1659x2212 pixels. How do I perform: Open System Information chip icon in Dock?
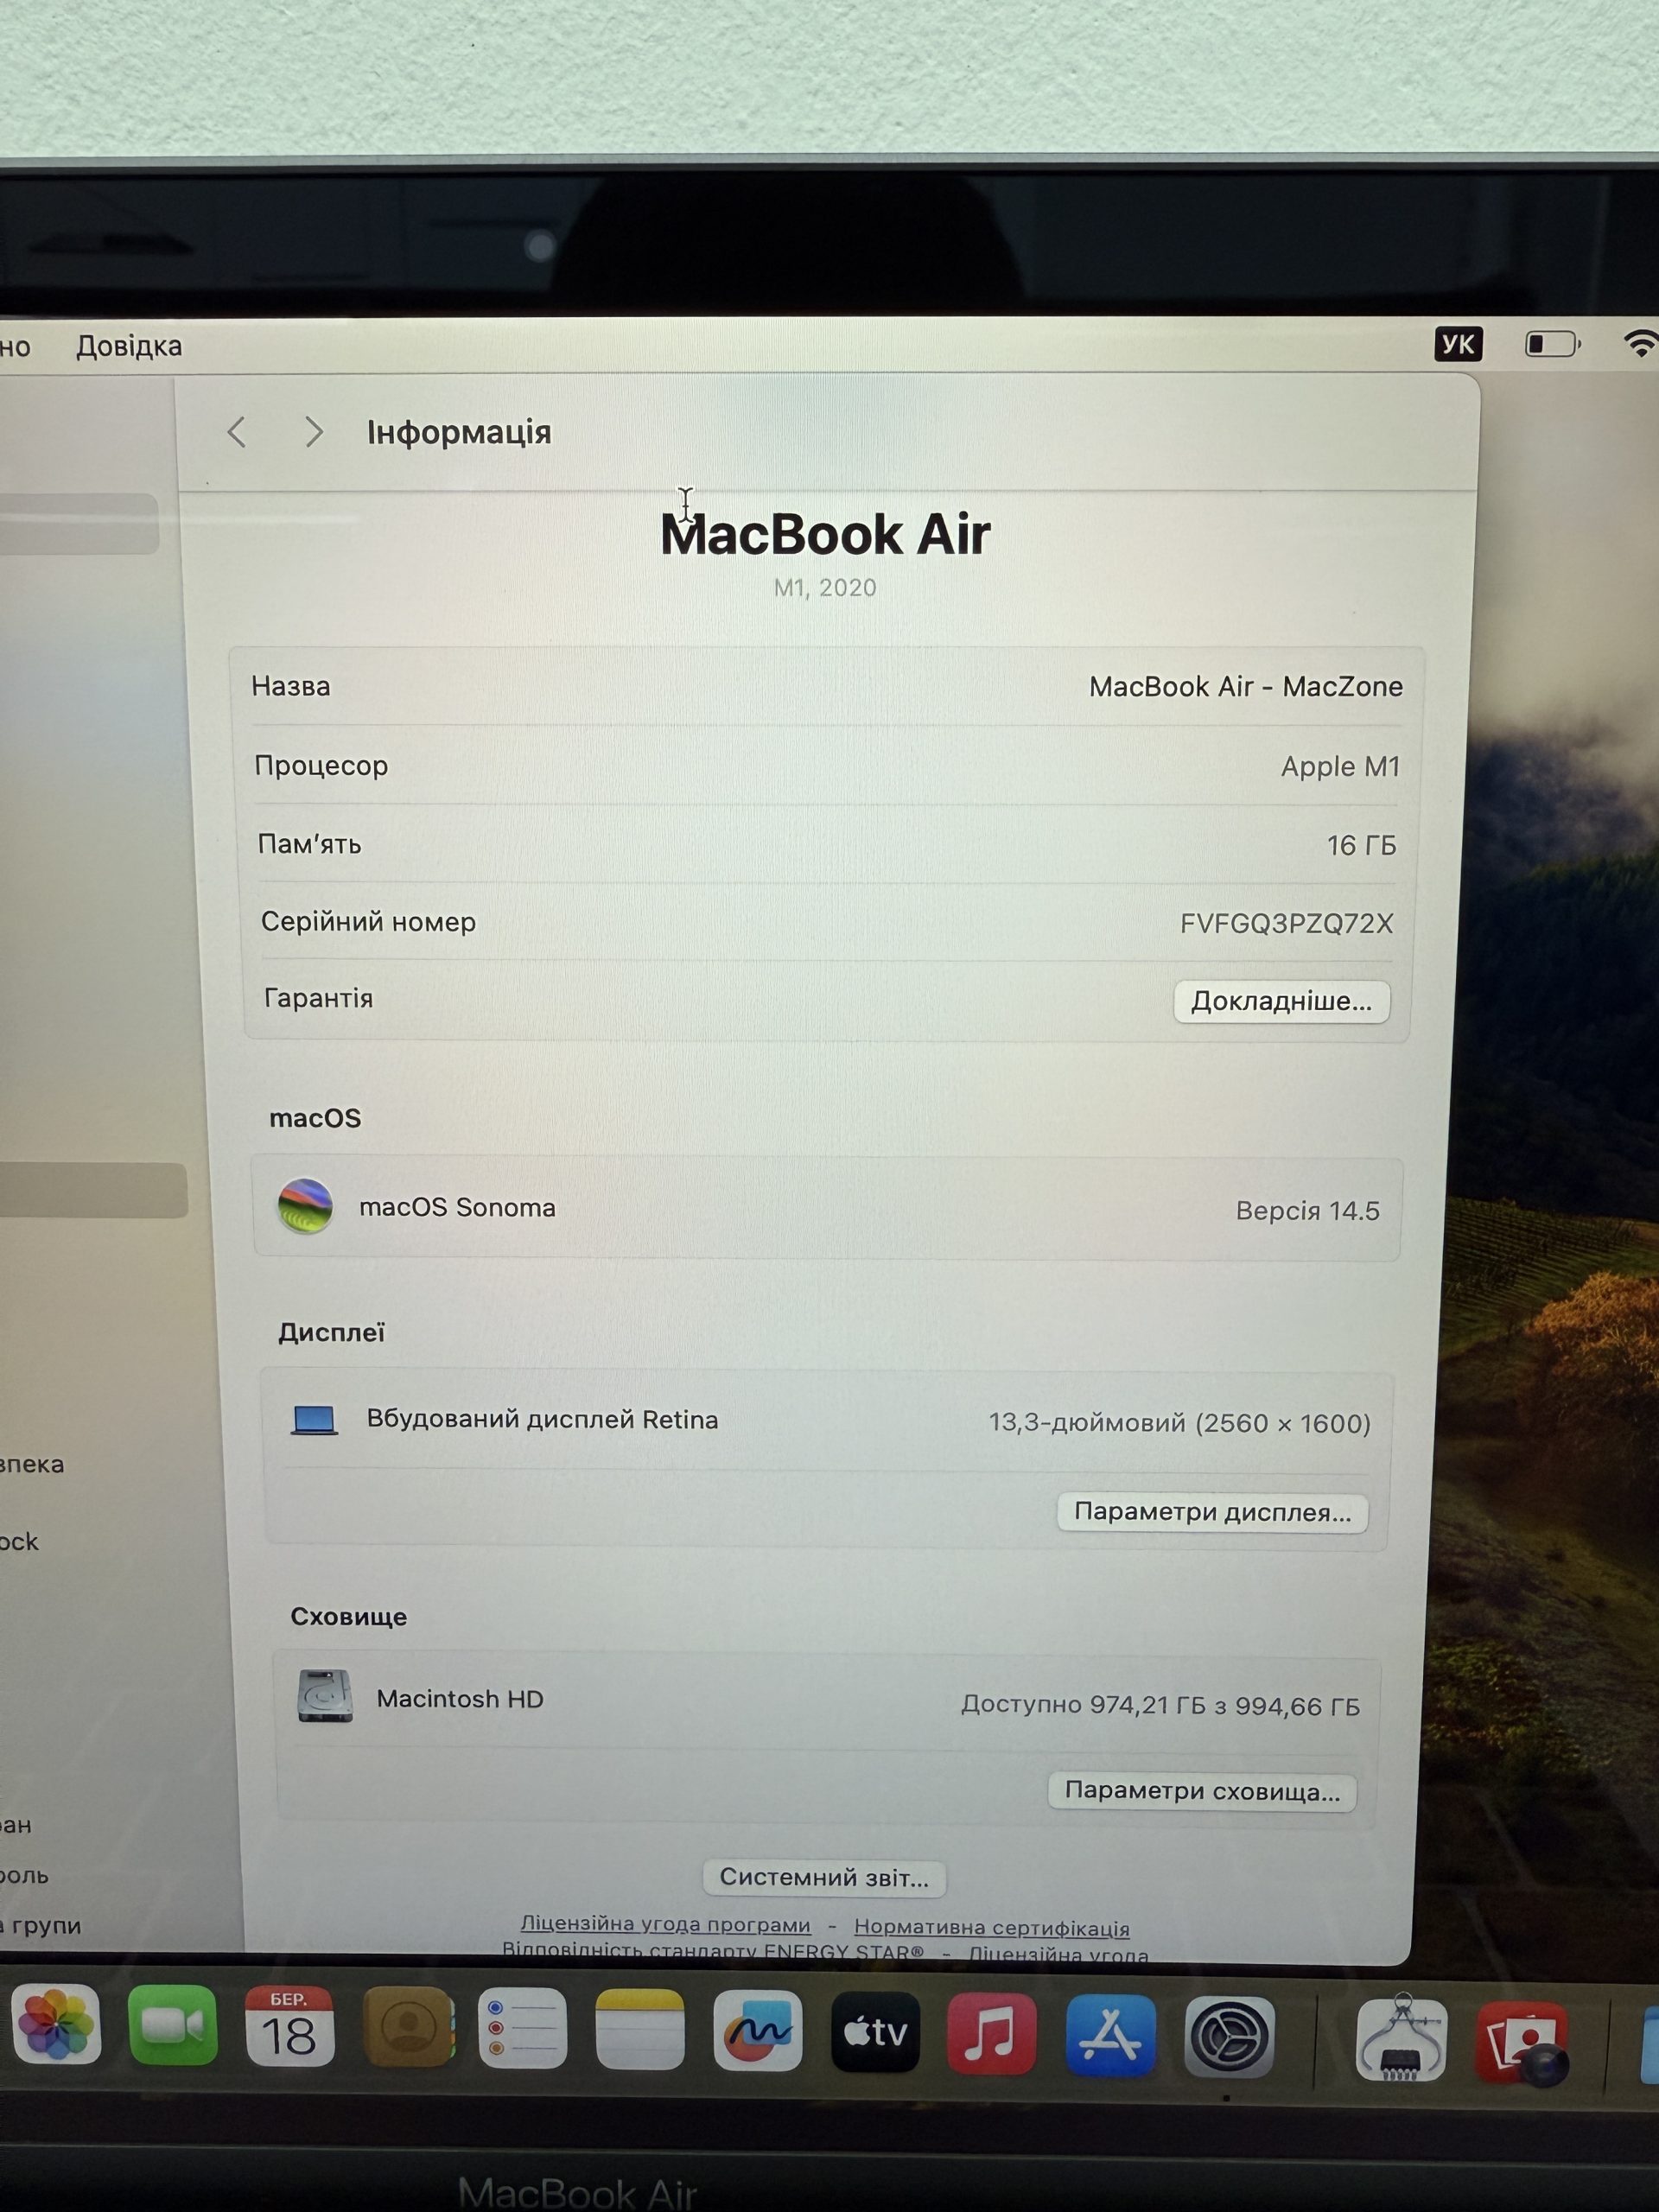pyautogui.click(x=1401, y=2038)
